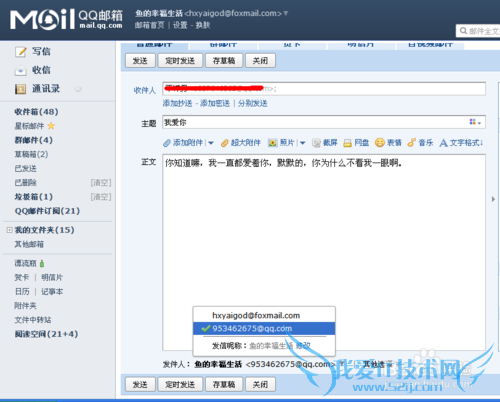The width and height of the screenshot is (500, 402).
Task: Click 修改 to edit sender nickname
Action: (x=303, y=346)
